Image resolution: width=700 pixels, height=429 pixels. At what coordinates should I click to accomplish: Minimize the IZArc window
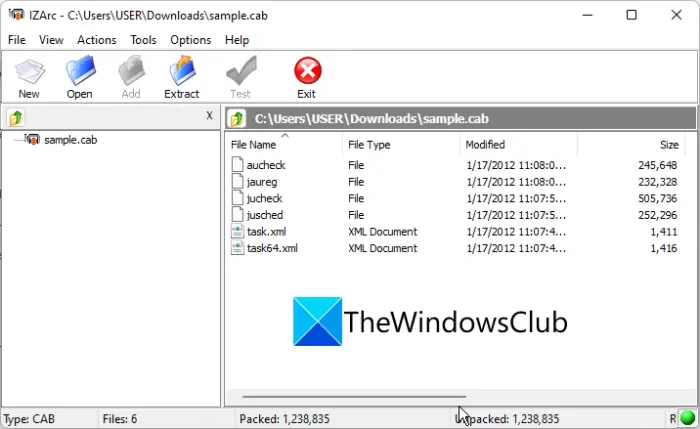[588, 15]
